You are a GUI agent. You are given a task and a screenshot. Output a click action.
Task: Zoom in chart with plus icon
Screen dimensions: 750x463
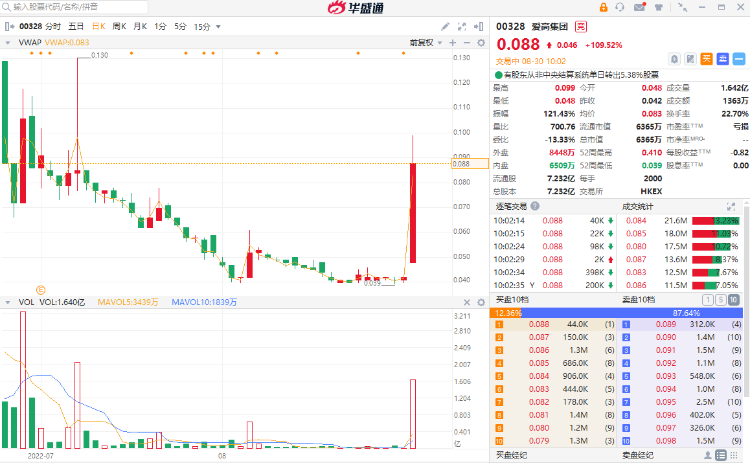(452, 43)
